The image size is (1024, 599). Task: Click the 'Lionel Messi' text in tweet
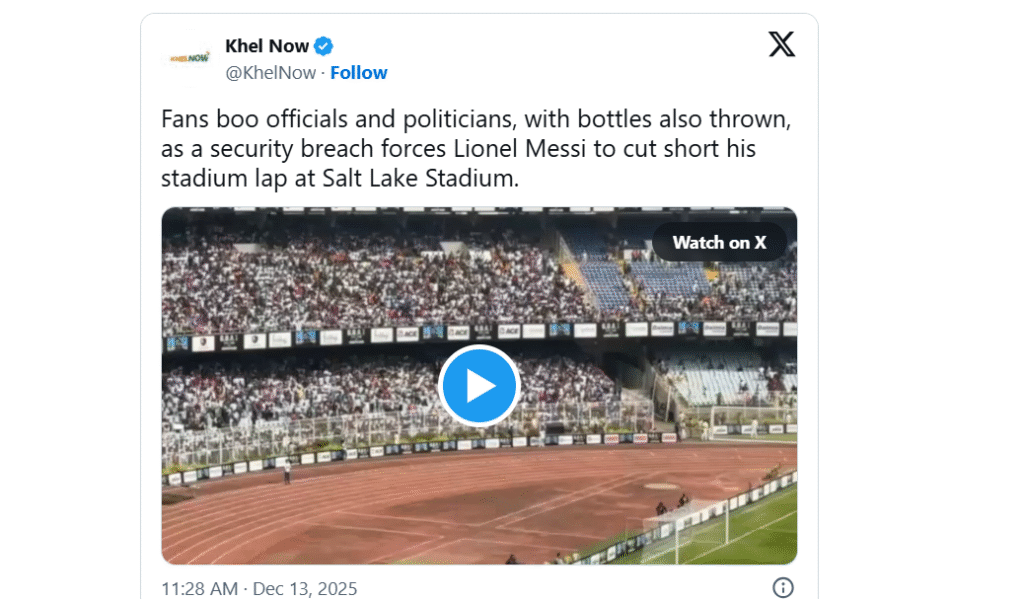555,149
